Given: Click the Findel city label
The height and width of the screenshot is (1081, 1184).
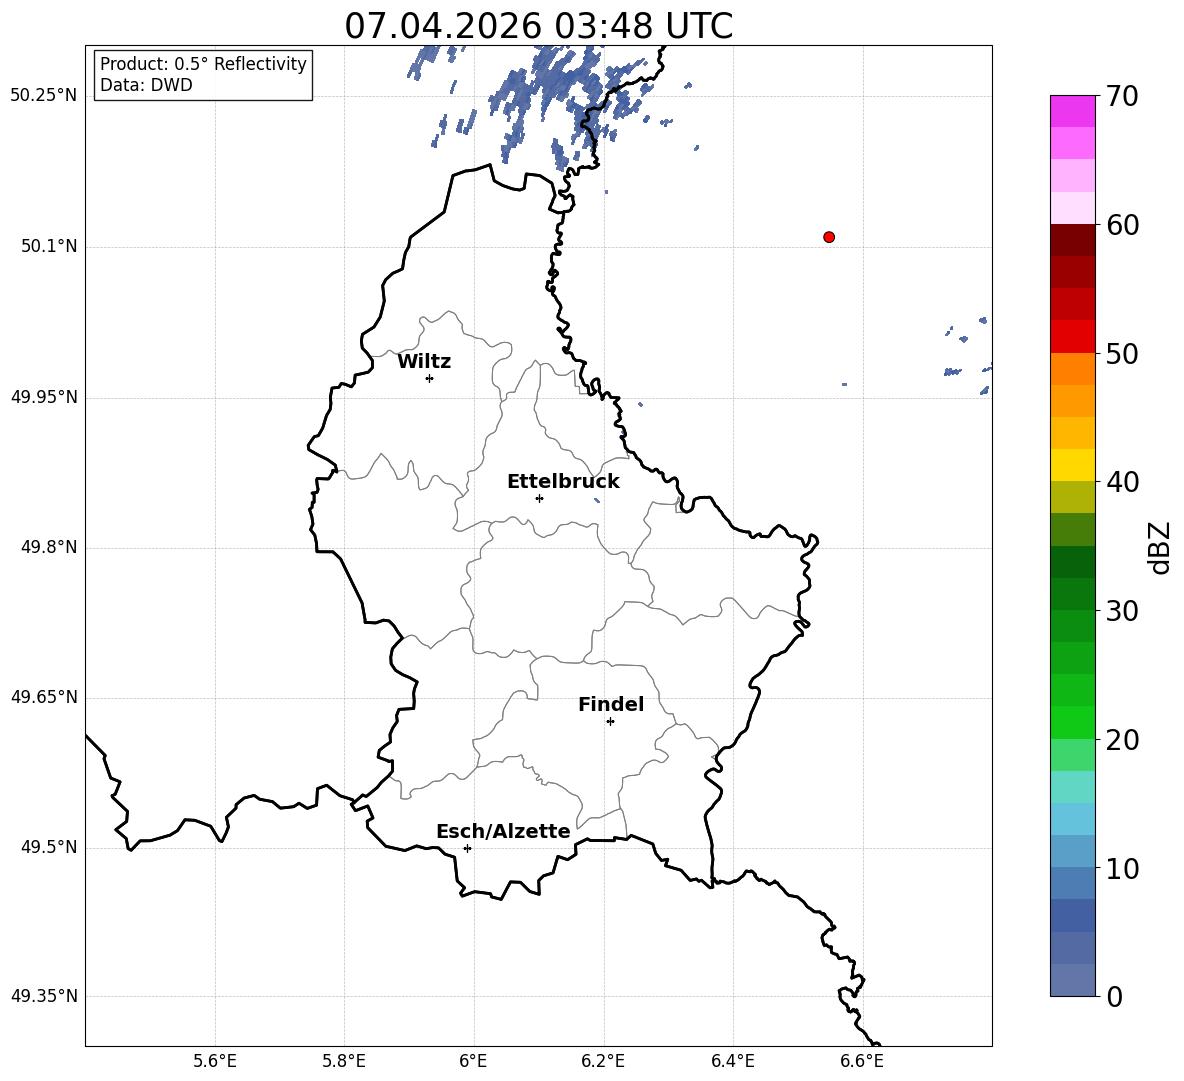Looking at the screenshot, I should pyautogui.click(x=611, y=704).
